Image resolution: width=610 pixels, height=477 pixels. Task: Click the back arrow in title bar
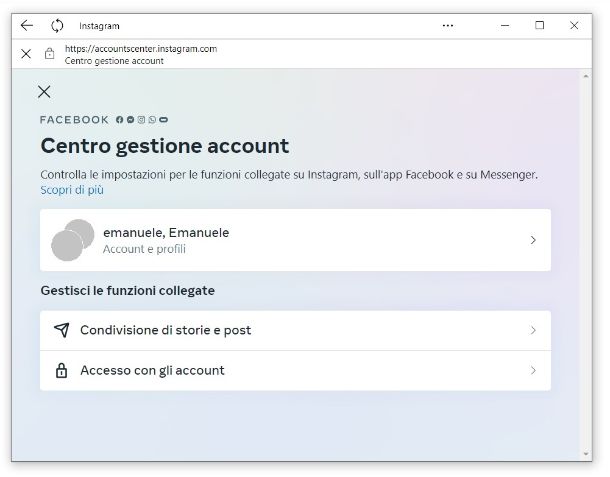point(27,25)
